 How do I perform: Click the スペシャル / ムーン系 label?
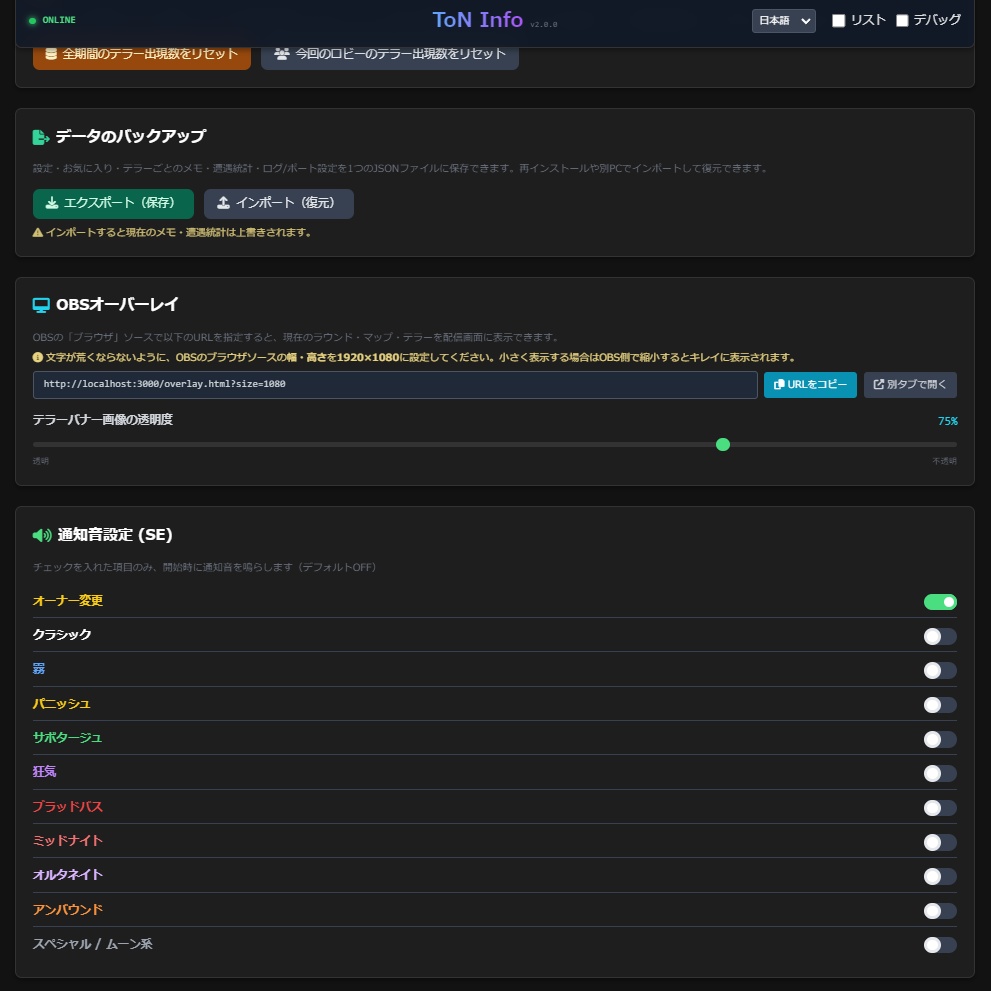92,944
